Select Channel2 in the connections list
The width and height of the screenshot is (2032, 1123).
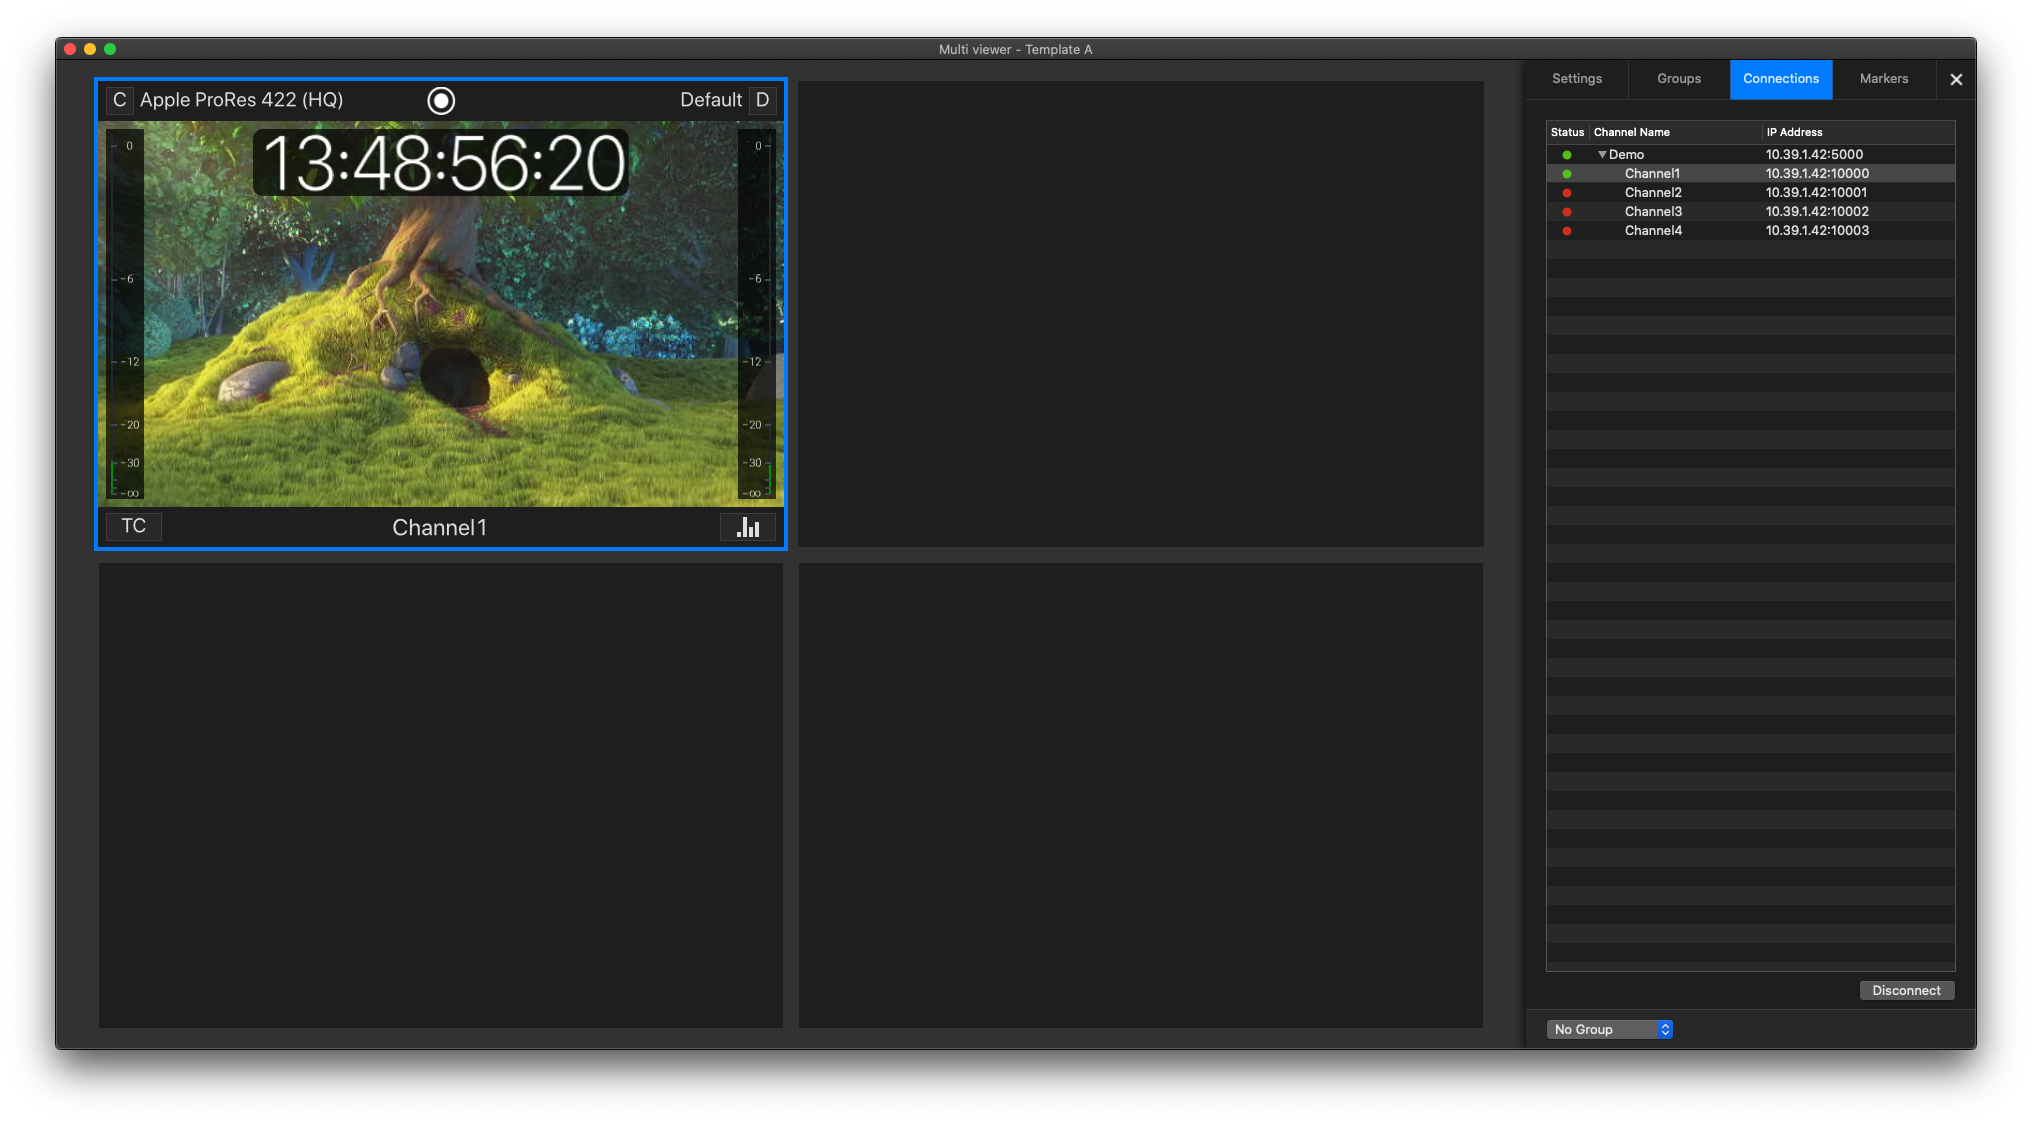point(1750,193)
